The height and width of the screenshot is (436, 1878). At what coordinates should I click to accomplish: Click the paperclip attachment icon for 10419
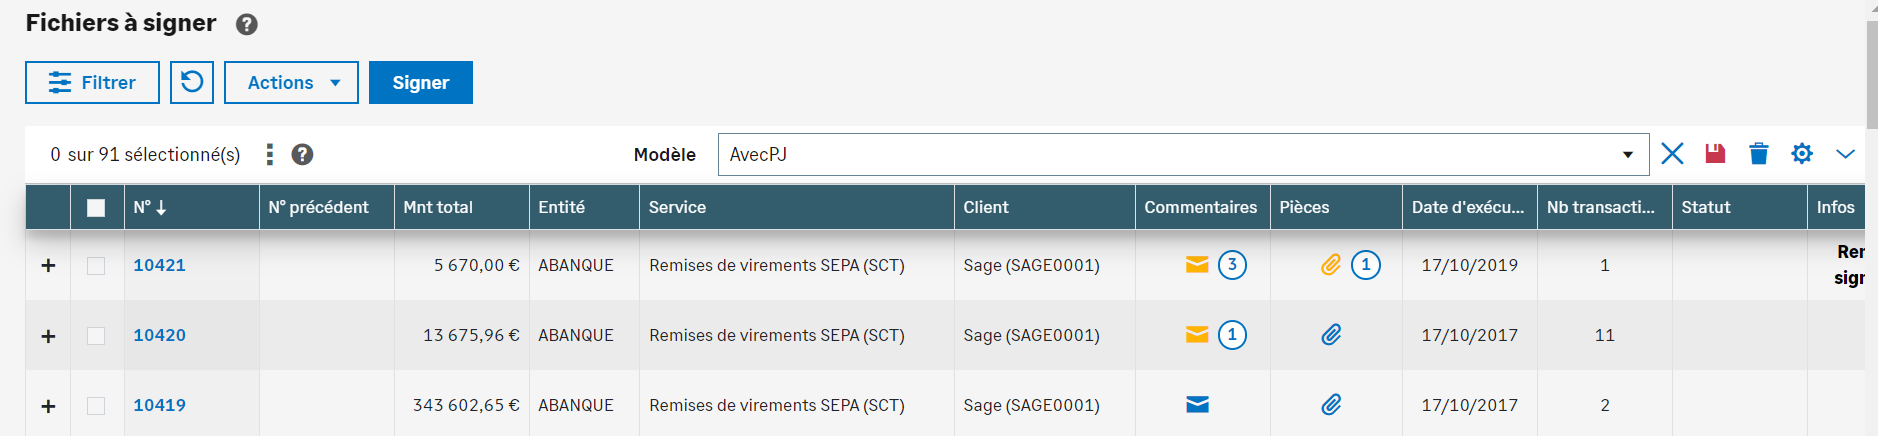coord(1331,405)
